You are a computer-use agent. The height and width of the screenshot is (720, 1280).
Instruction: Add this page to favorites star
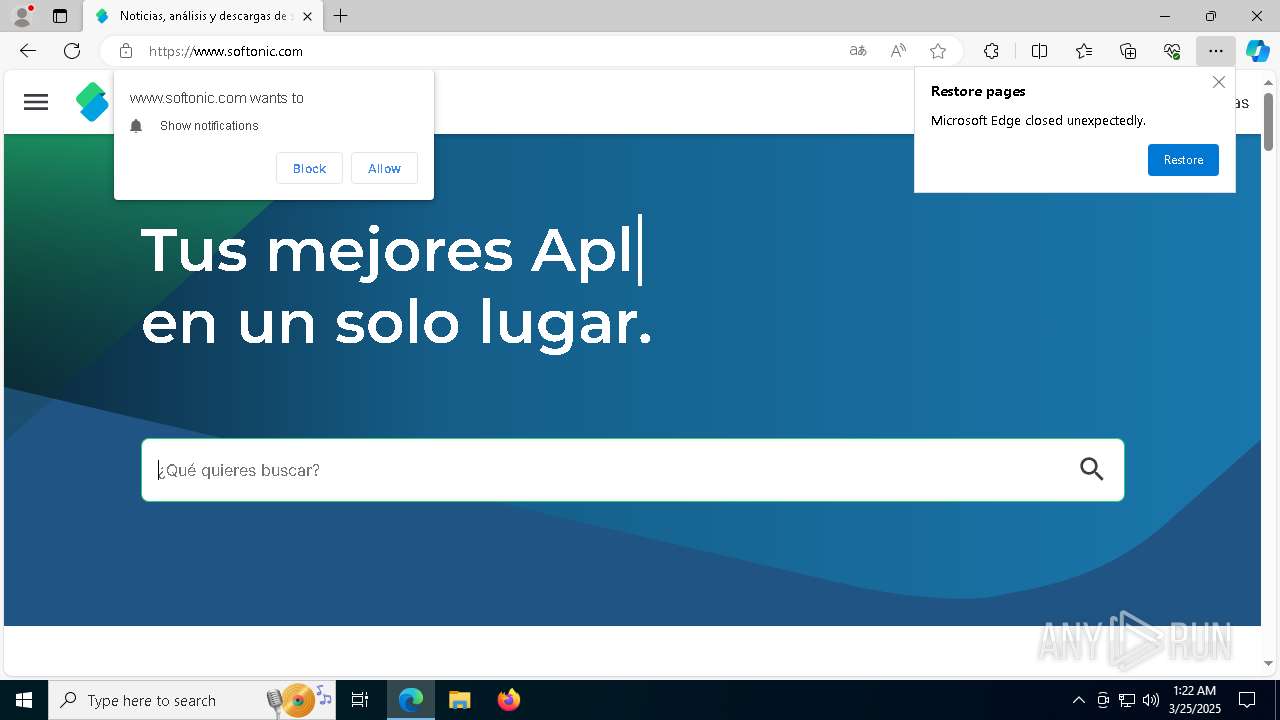pos(937,51)
